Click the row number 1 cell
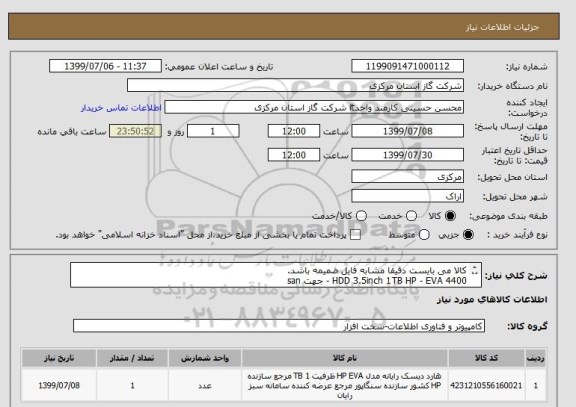 (536, 386)
